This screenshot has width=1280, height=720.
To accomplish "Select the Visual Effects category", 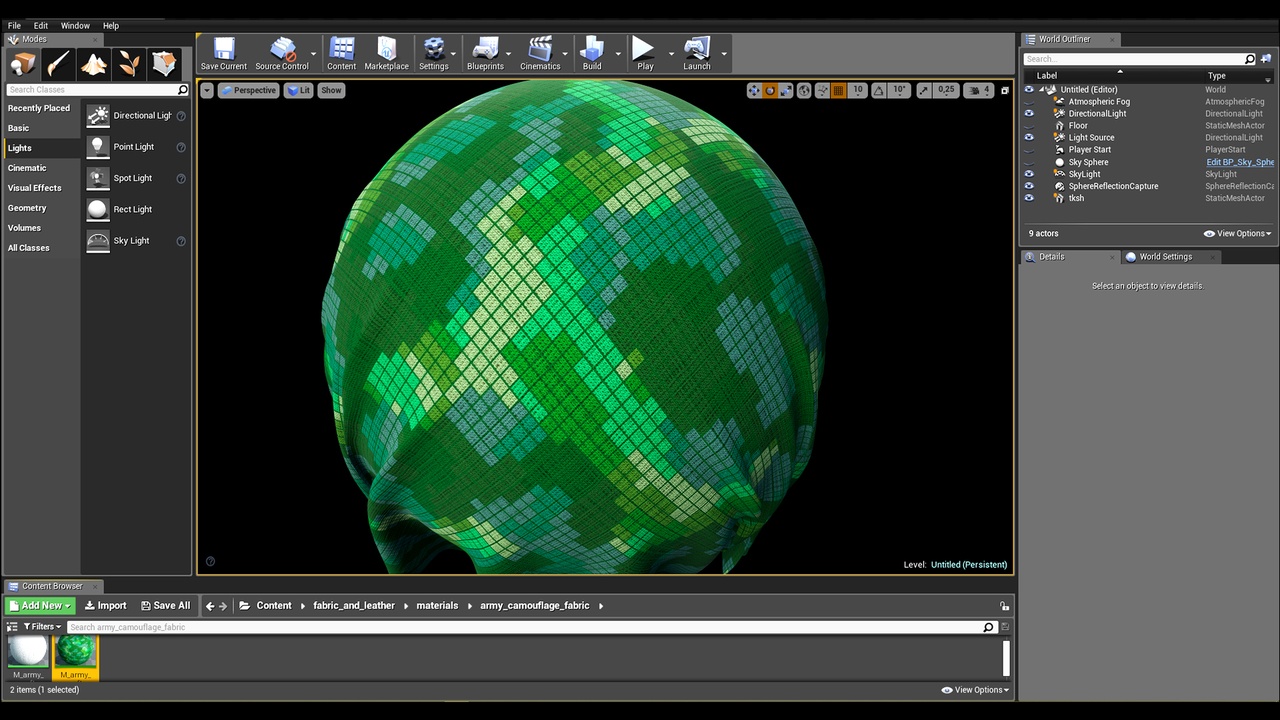I will tap(35, 188).
